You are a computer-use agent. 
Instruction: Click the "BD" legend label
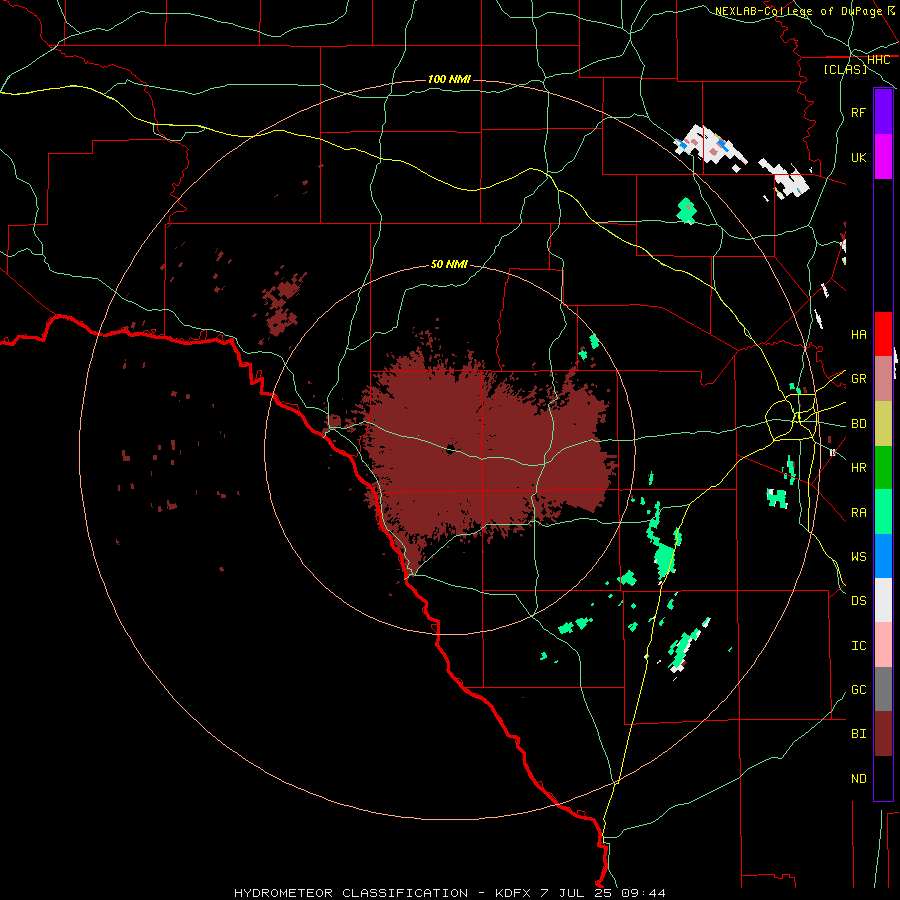point(859,424)
